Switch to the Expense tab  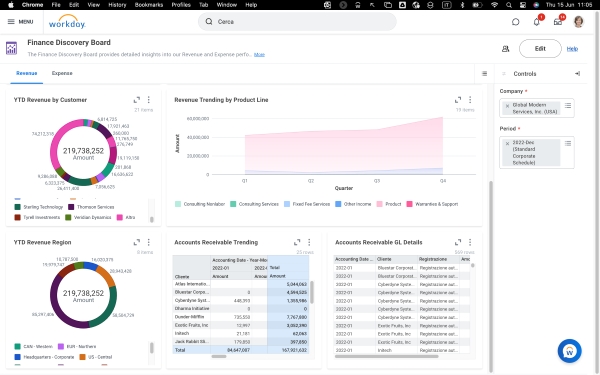(62, 73)
